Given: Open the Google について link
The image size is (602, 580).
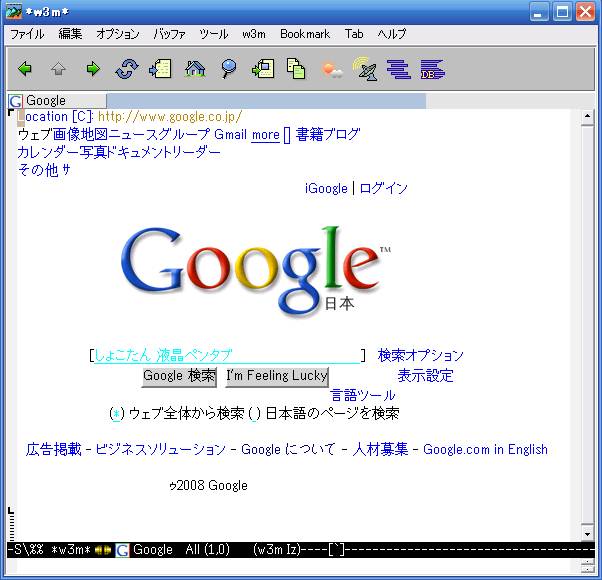Looking at the screenshot, I should [x=288, y=449].
